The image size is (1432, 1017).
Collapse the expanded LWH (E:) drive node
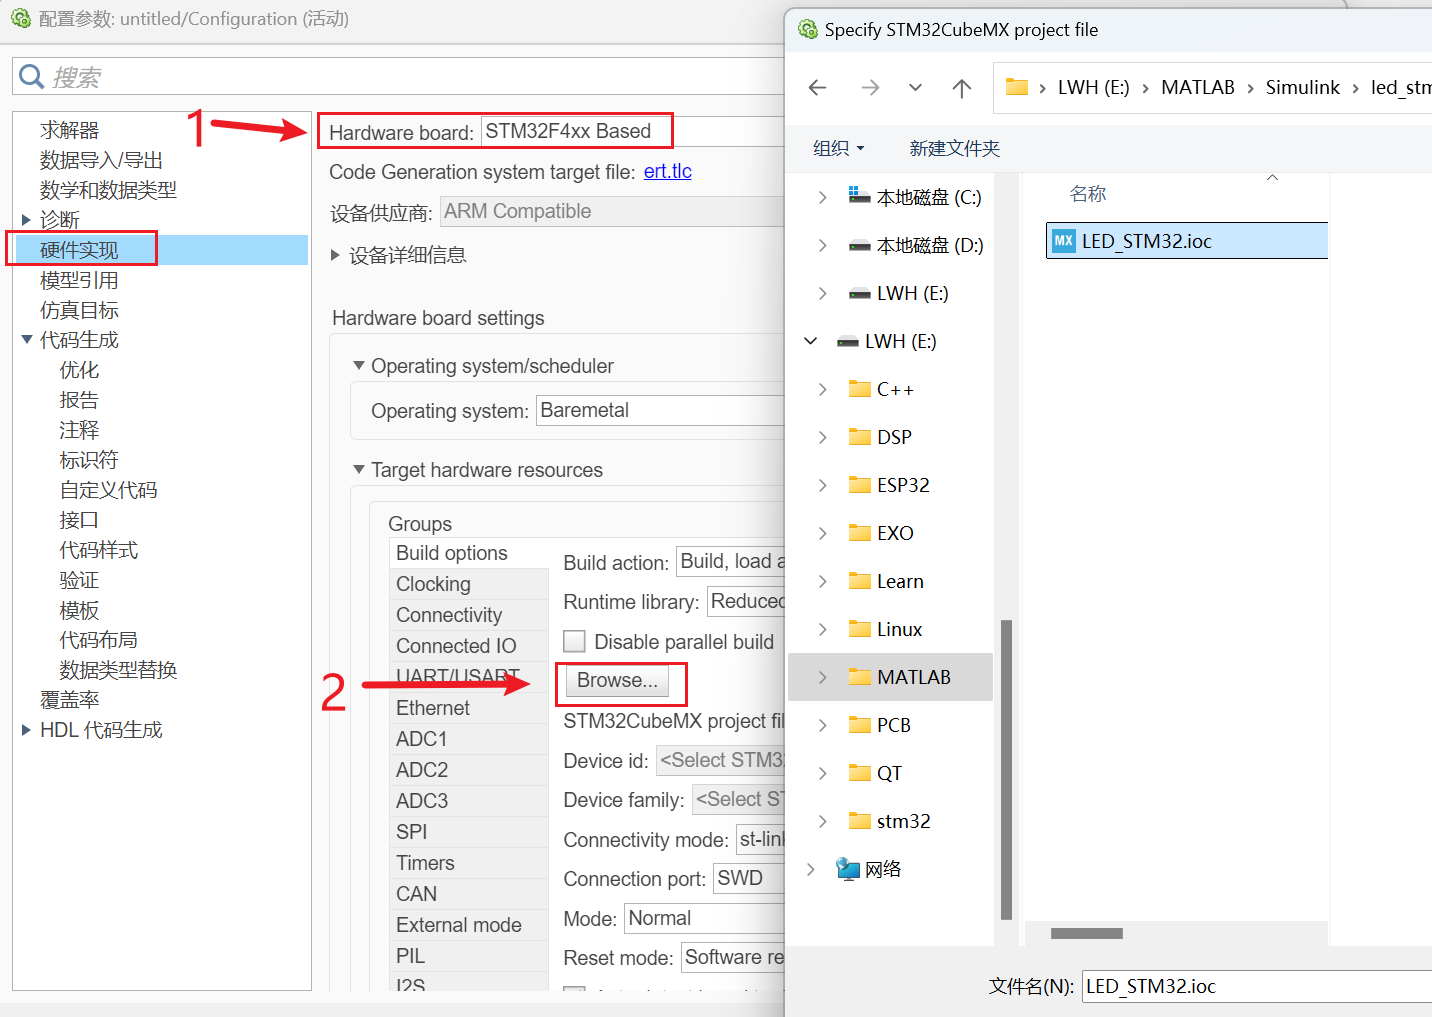coord(811,341)
